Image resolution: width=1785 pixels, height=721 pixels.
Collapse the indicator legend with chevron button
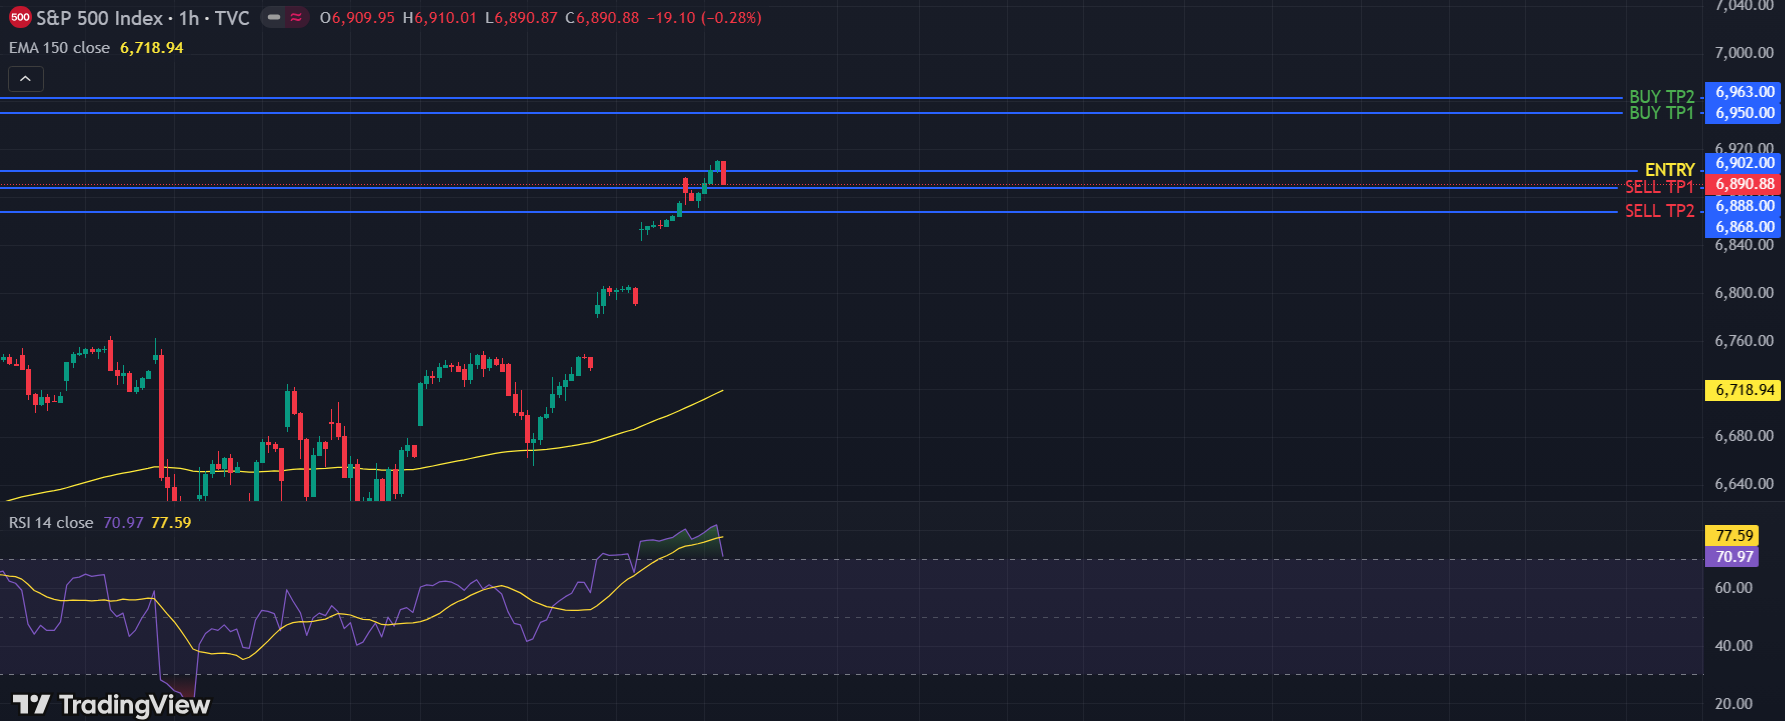[x=26, y=78]
